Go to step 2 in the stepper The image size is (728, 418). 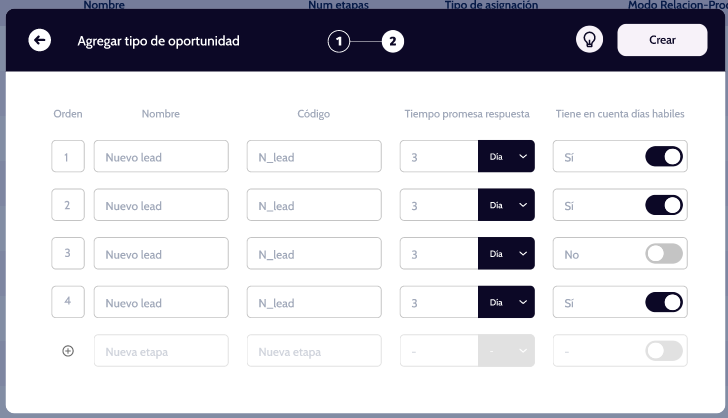point(393,41)
